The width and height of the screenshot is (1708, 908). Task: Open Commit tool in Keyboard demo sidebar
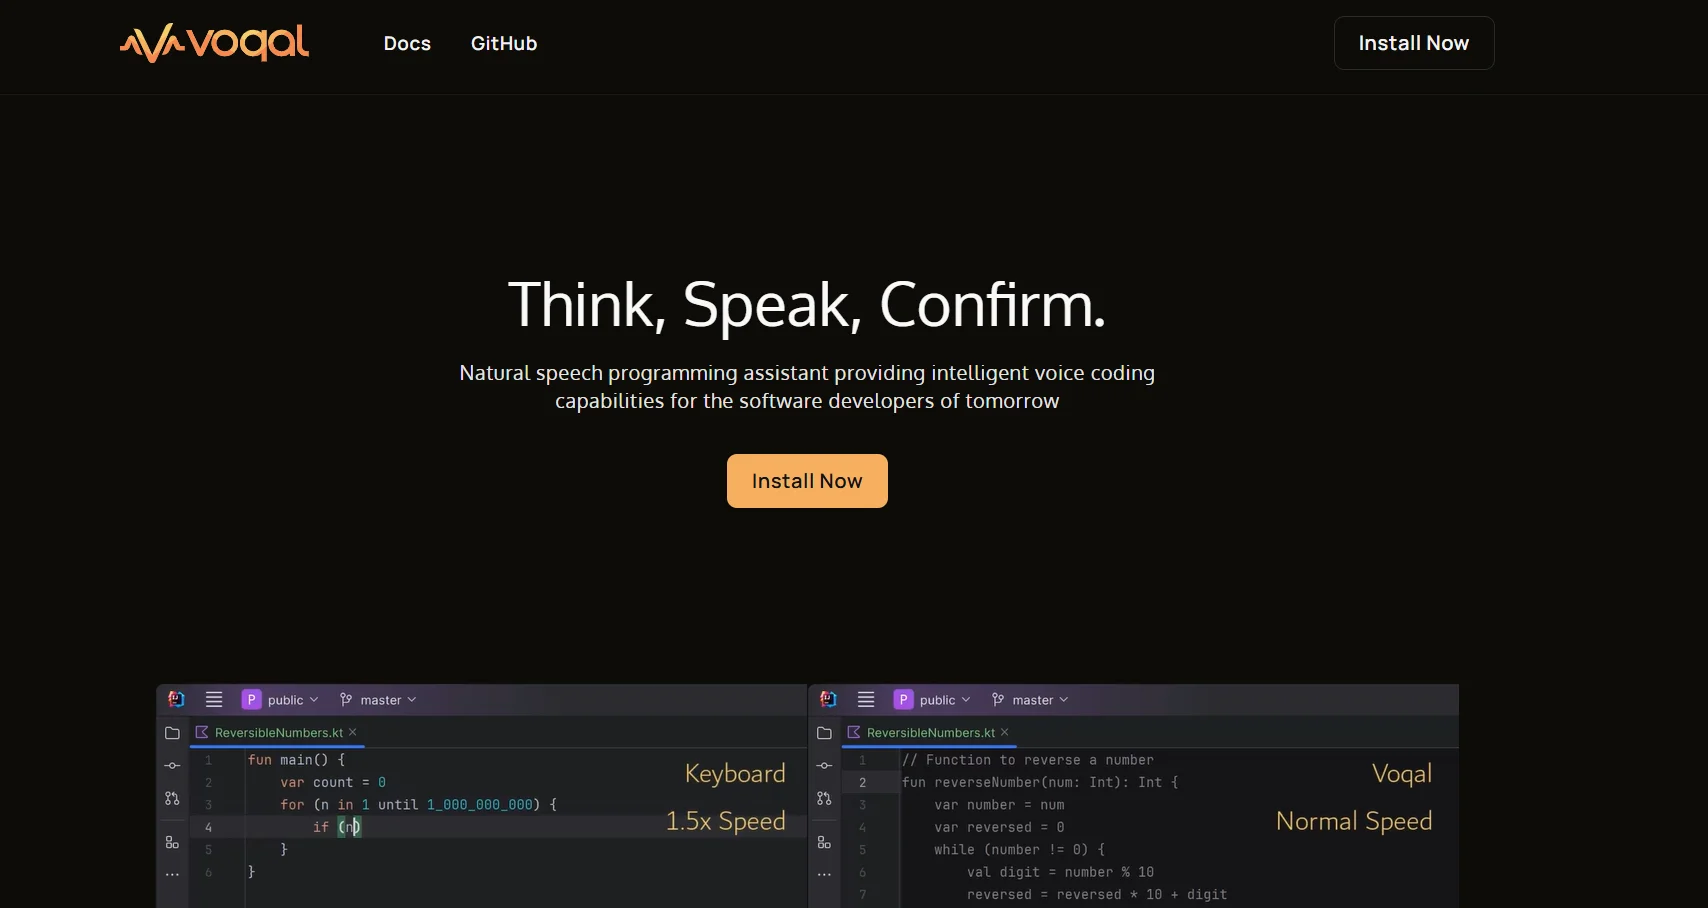[172, 766]
